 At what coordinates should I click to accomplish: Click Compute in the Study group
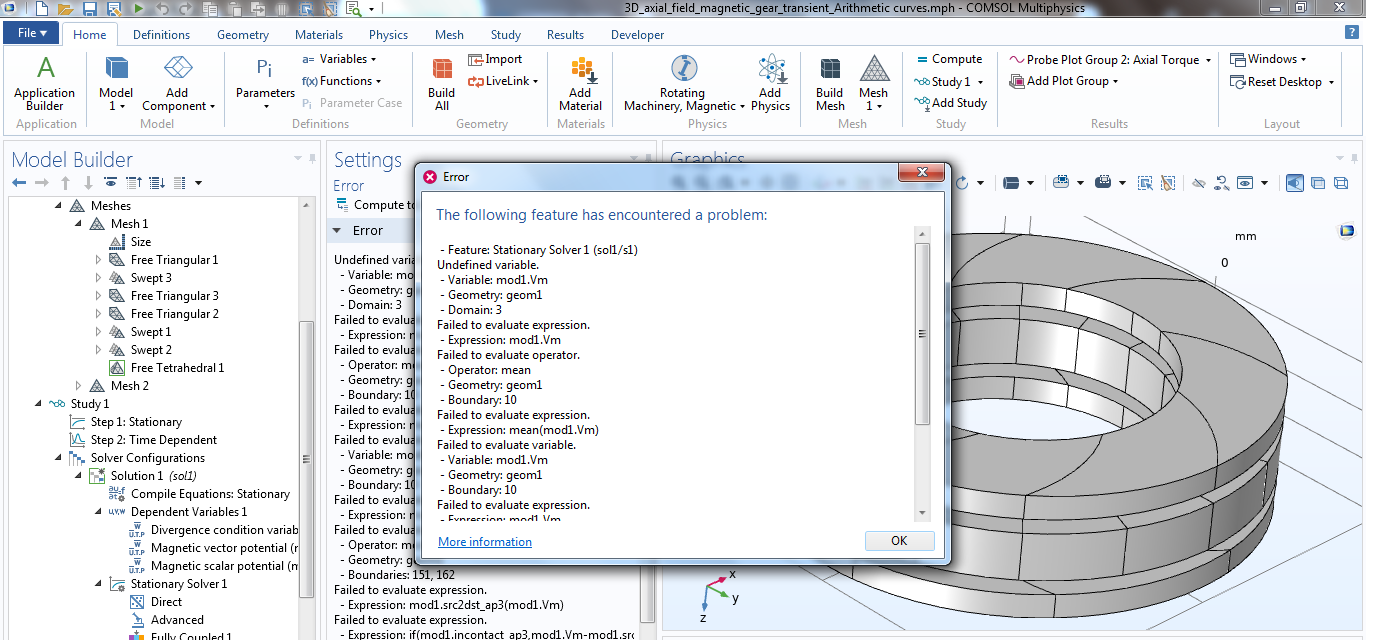point(948,59)
